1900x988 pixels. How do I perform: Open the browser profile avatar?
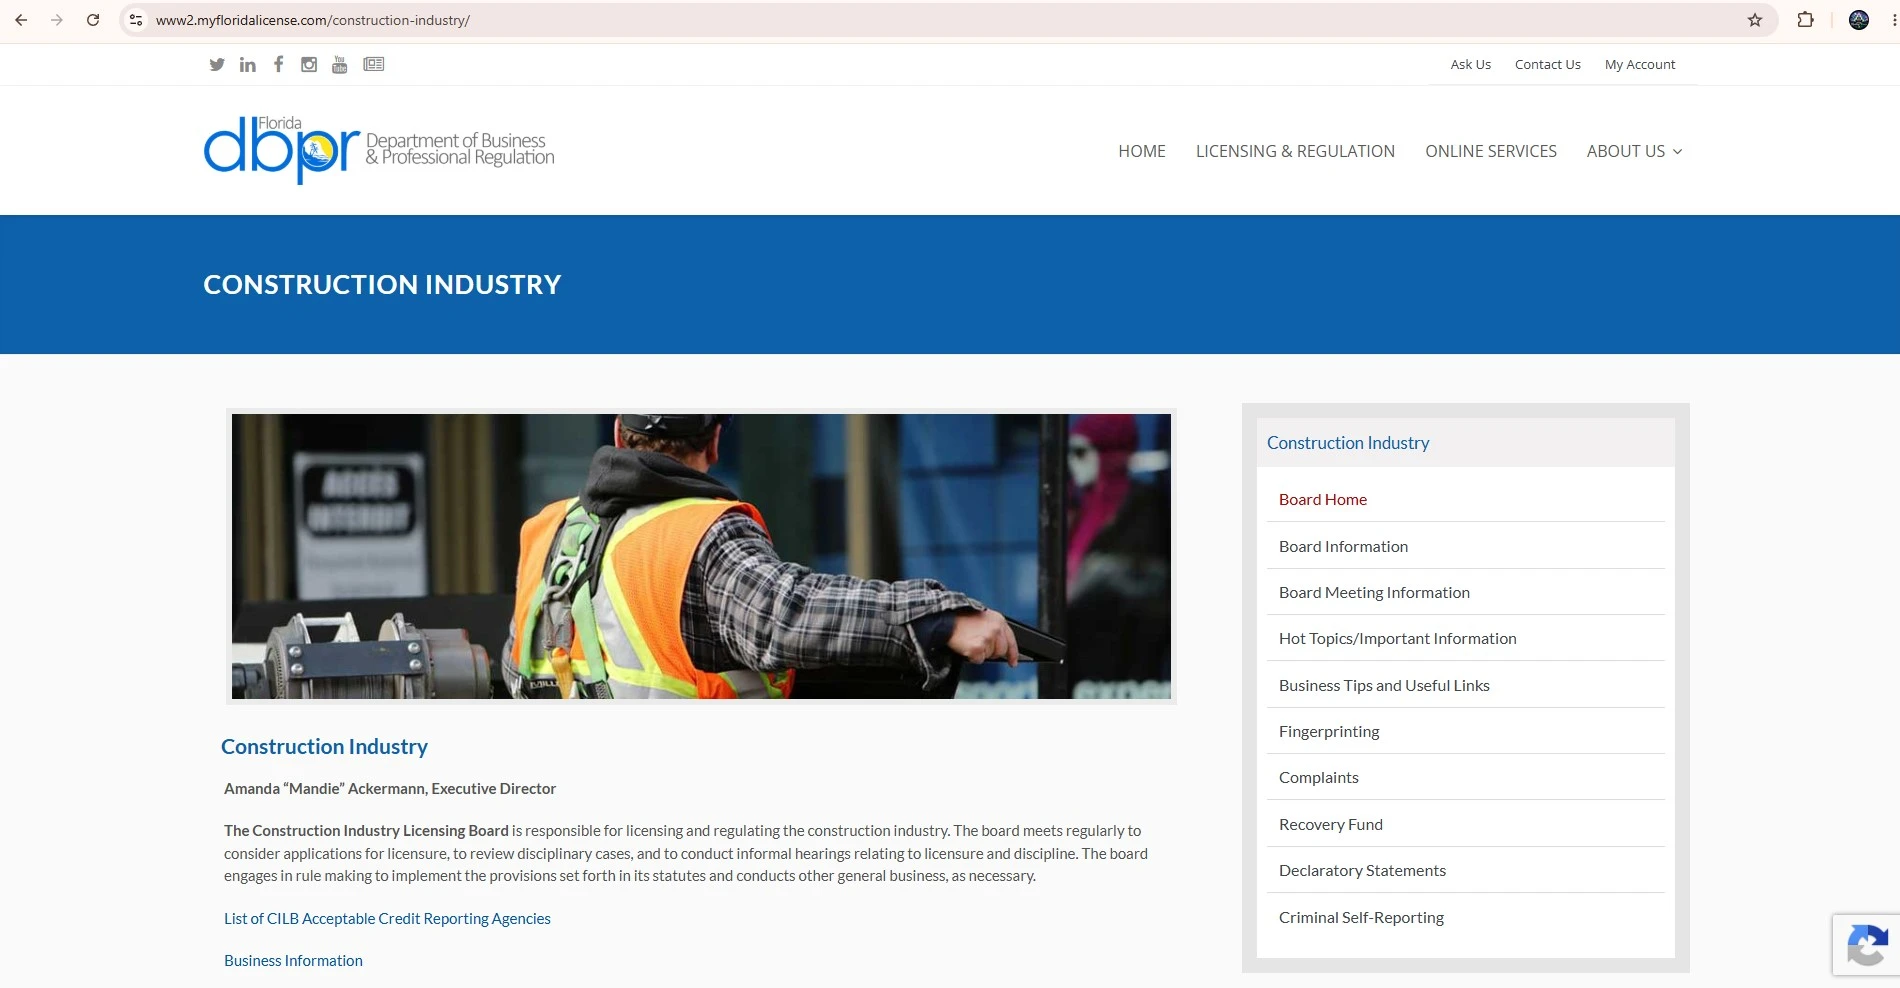point(1859,20)
